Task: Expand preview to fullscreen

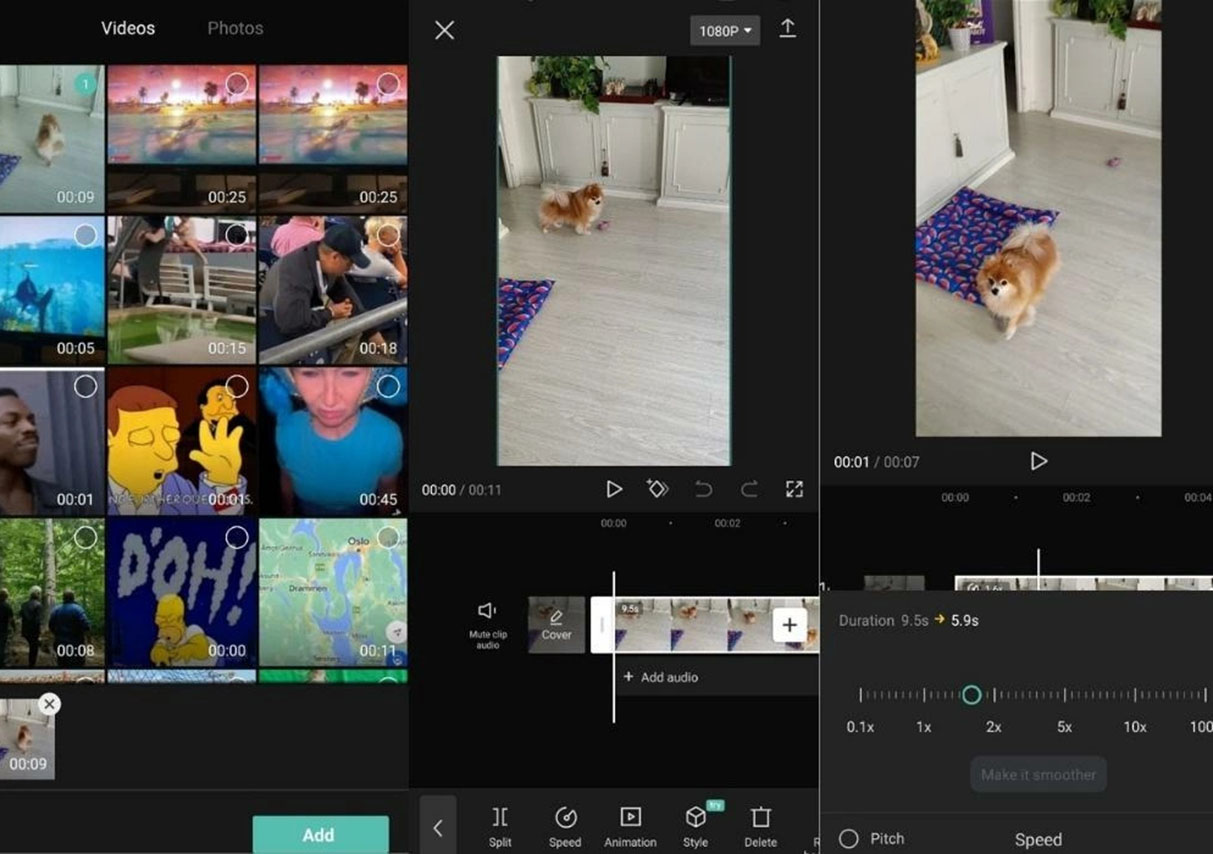Action: click(794, 489)
